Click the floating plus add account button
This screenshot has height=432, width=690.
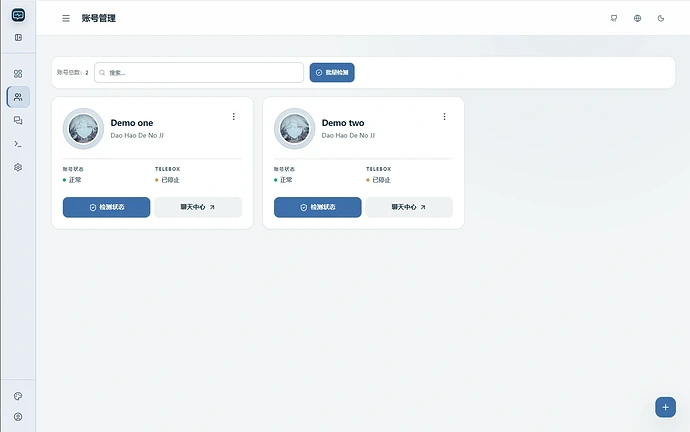tap(665, 407)
